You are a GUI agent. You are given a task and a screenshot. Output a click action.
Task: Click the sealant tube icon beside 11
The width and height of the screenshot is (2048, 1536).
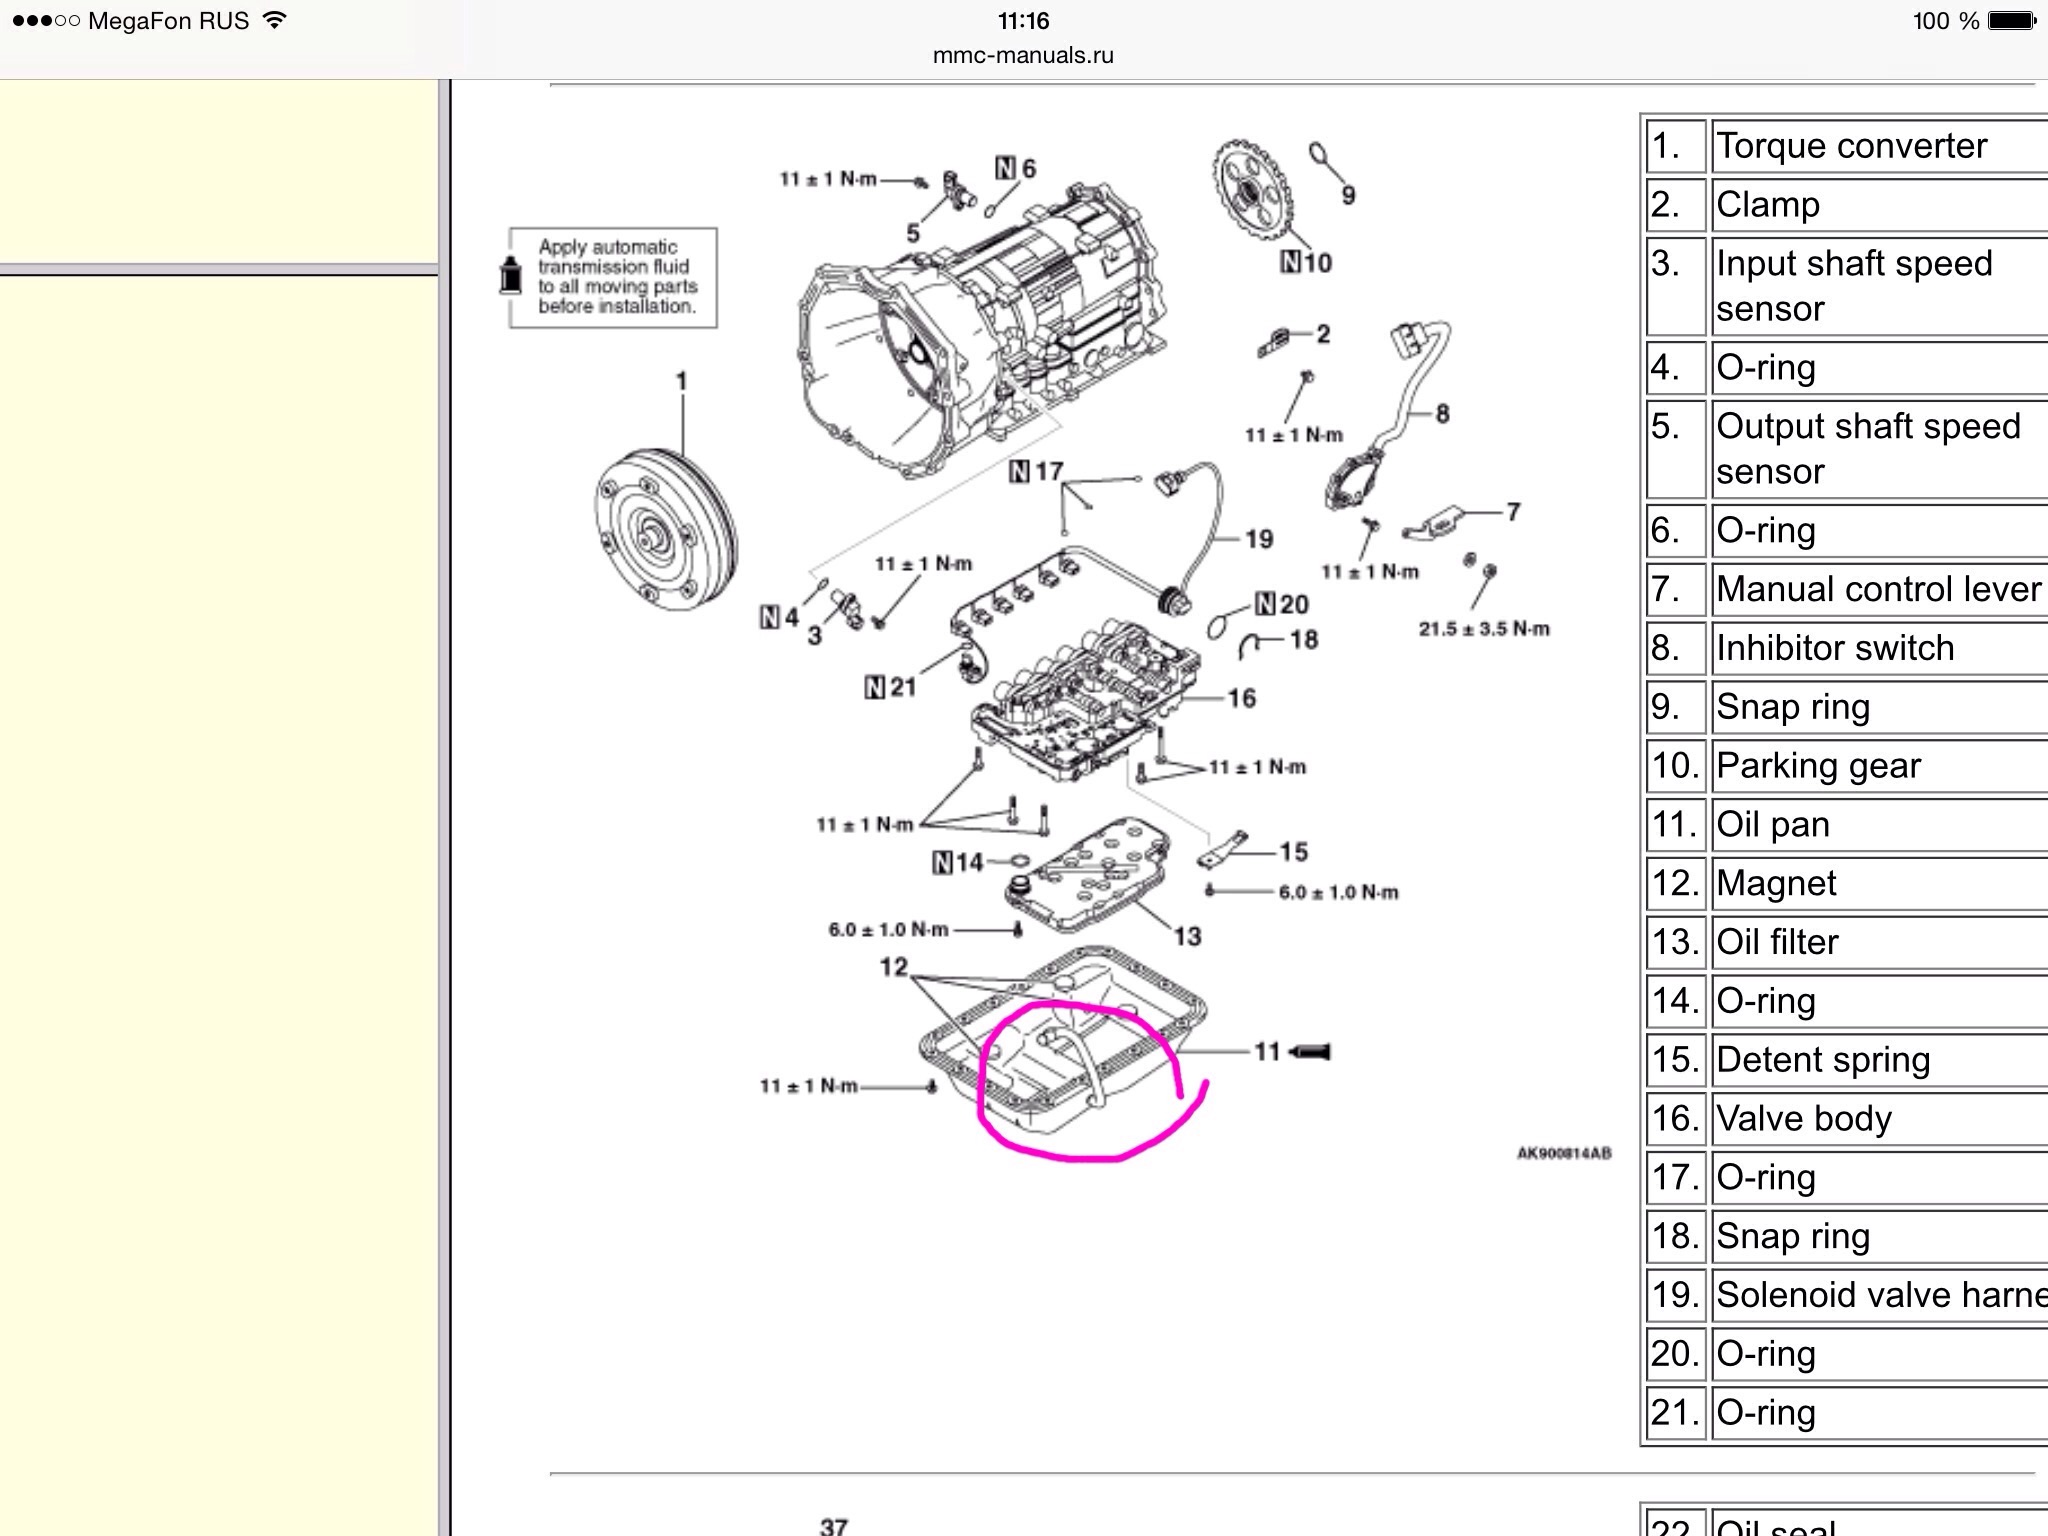click(x=1310, y=1052)
